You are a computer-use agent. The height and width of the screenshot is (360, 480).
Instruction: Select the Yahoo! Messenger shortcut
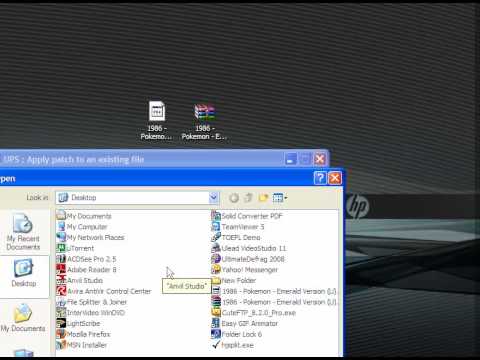245,270
